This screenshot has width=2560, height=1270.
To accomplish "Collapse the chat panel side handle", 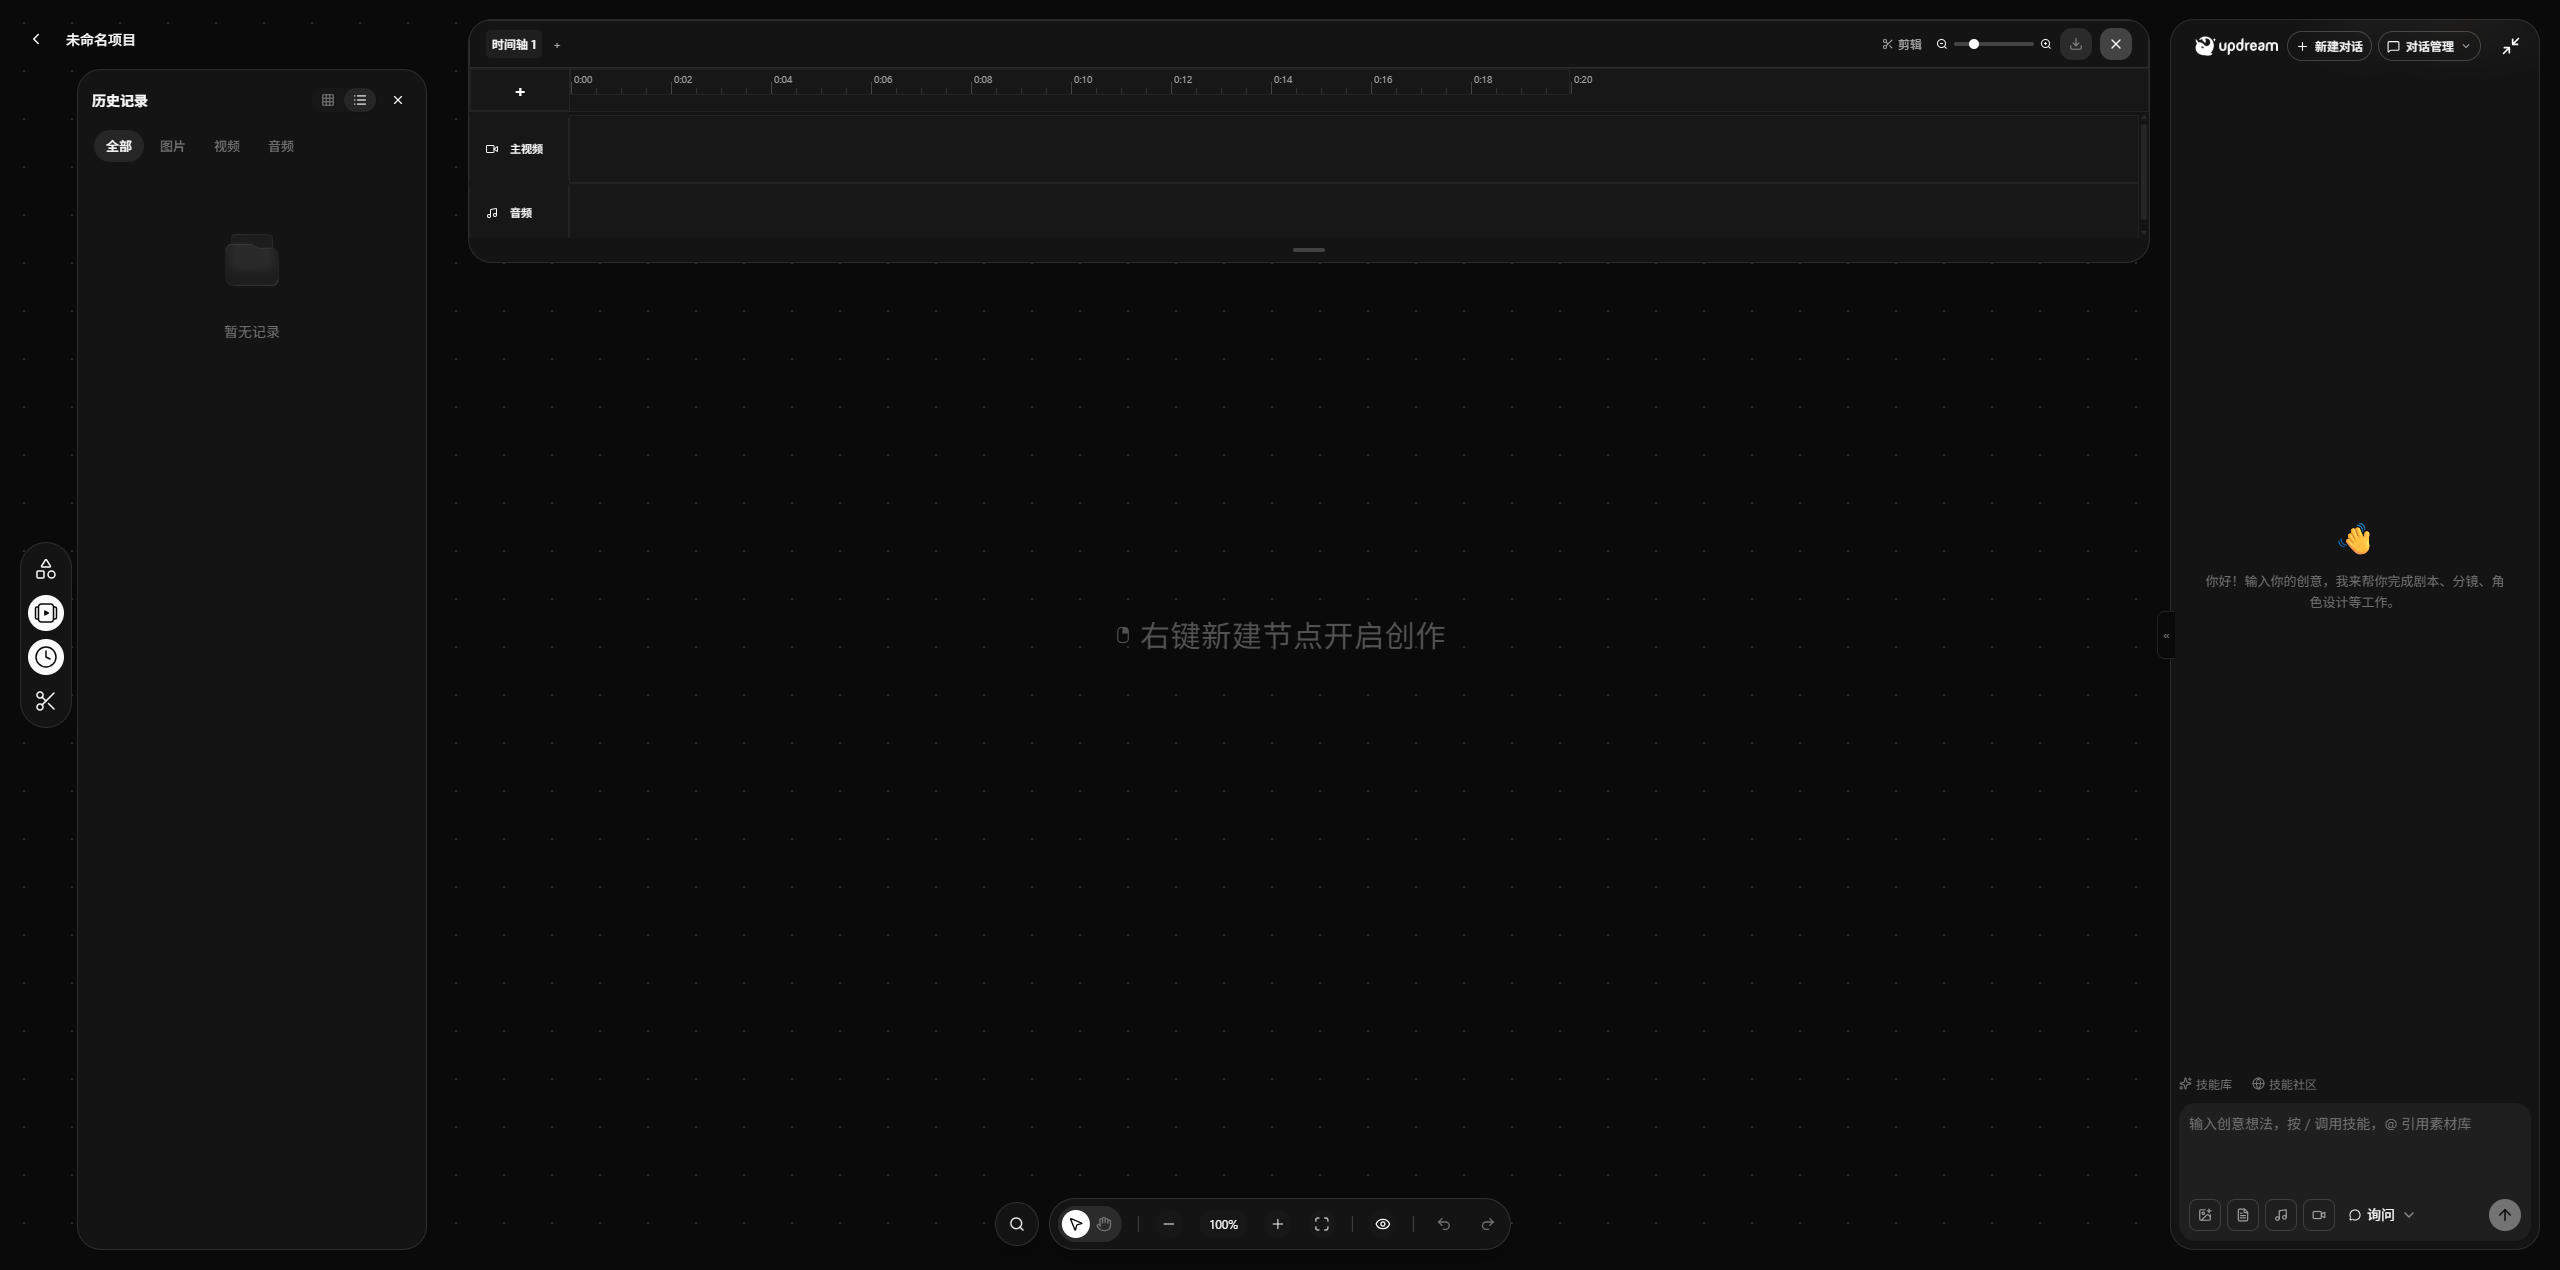I will 2166,635.
